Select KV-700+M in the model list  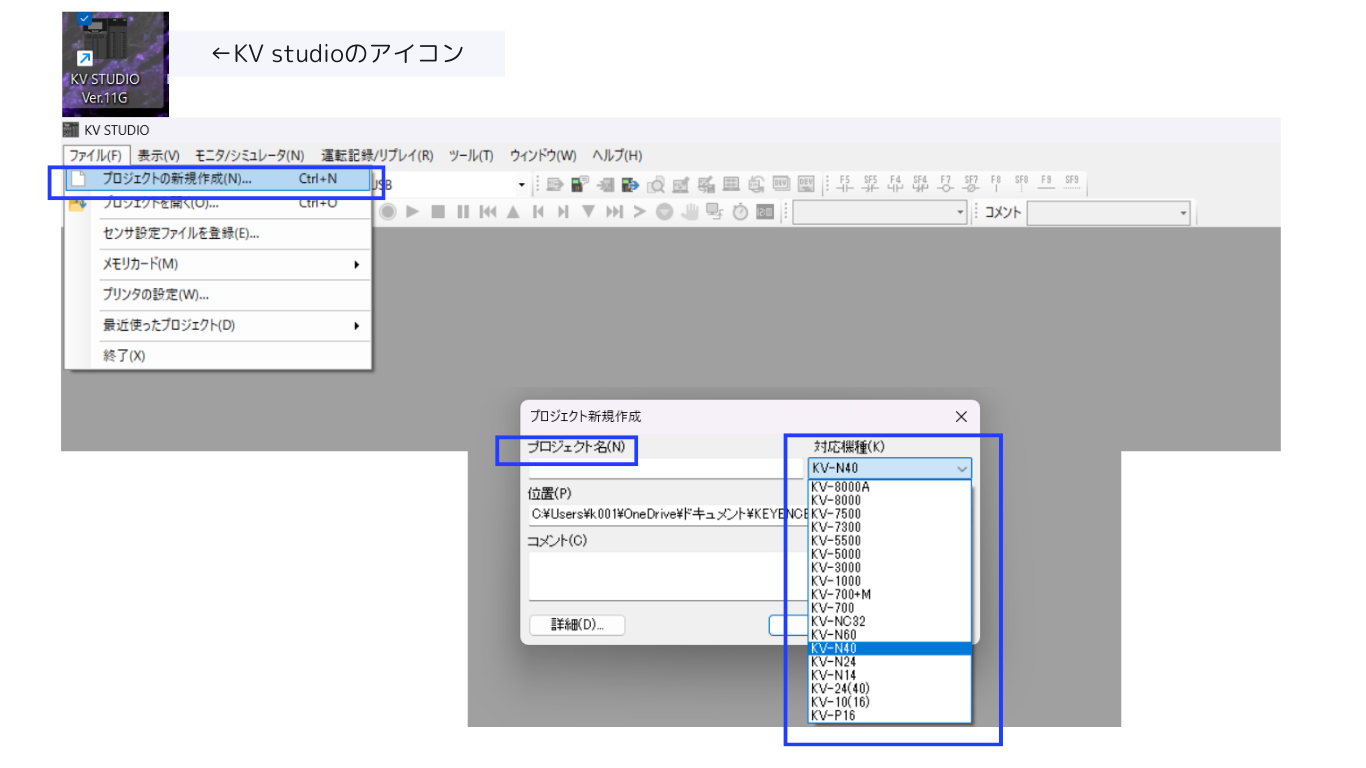[x=889, y=594]
